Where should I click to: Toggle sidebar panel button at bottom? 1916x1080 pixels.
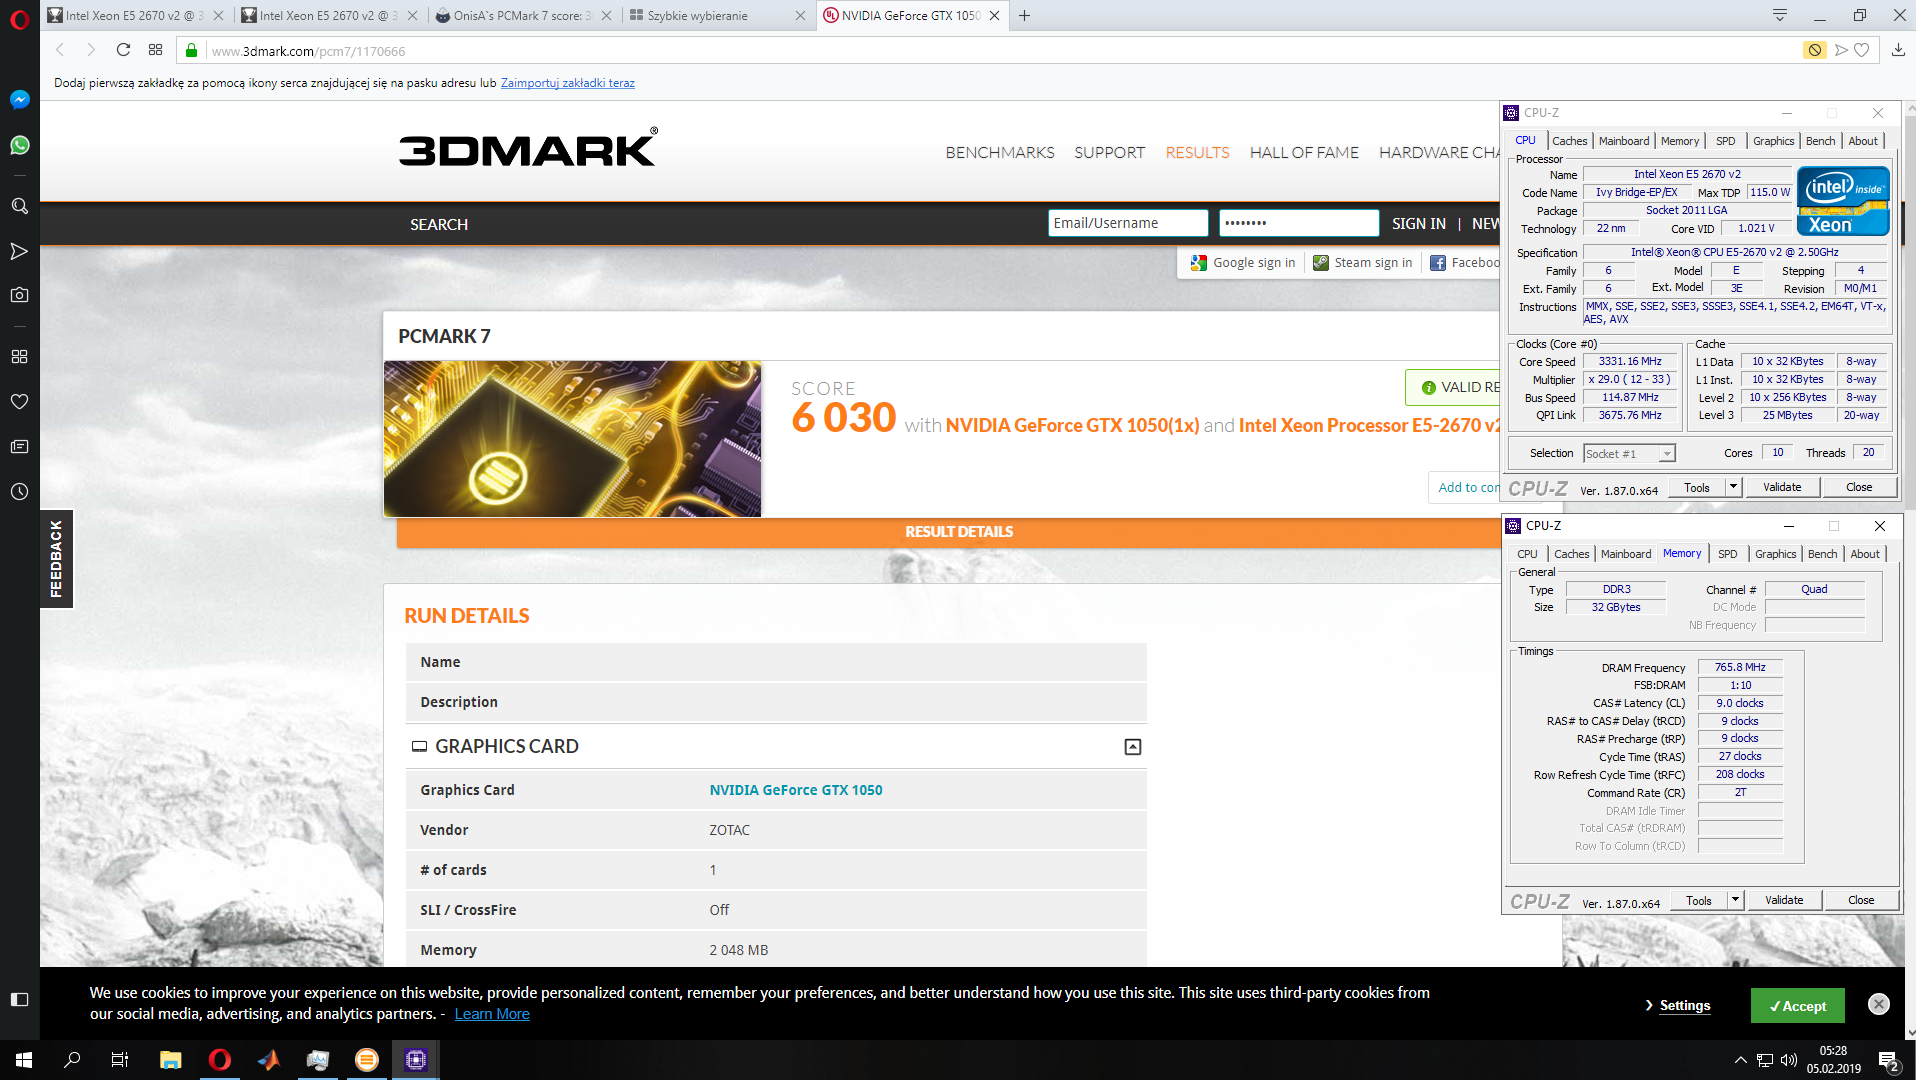19,1000
